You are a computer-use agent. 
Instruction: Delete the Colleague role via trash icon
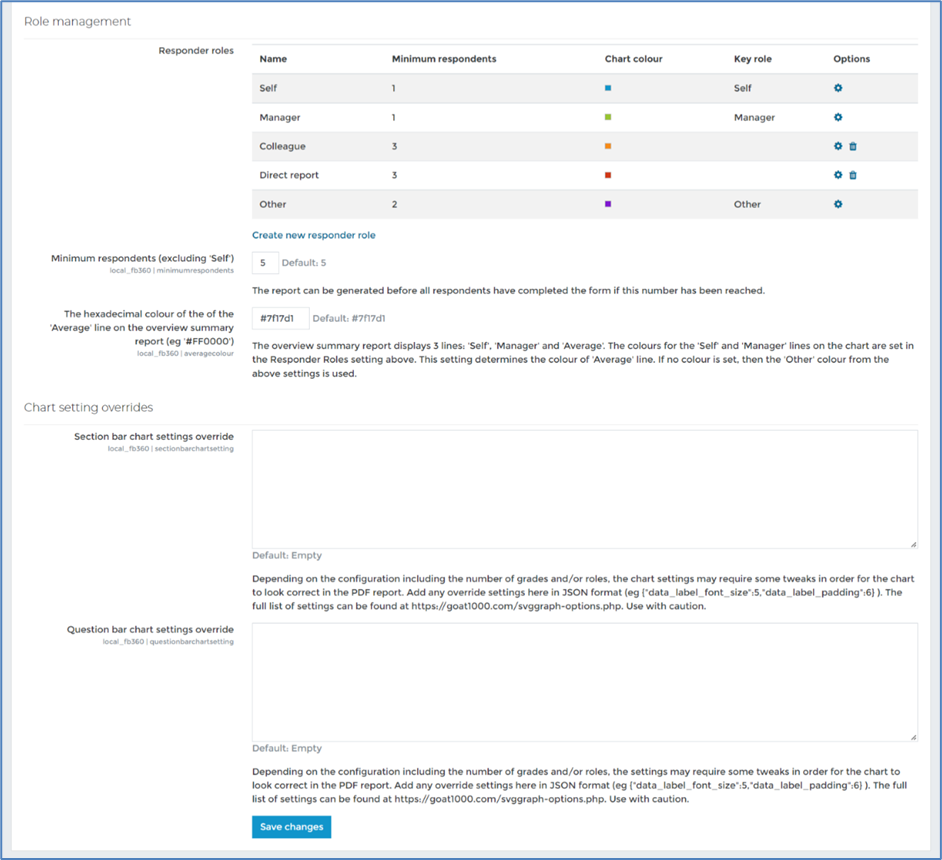[853, 146]
